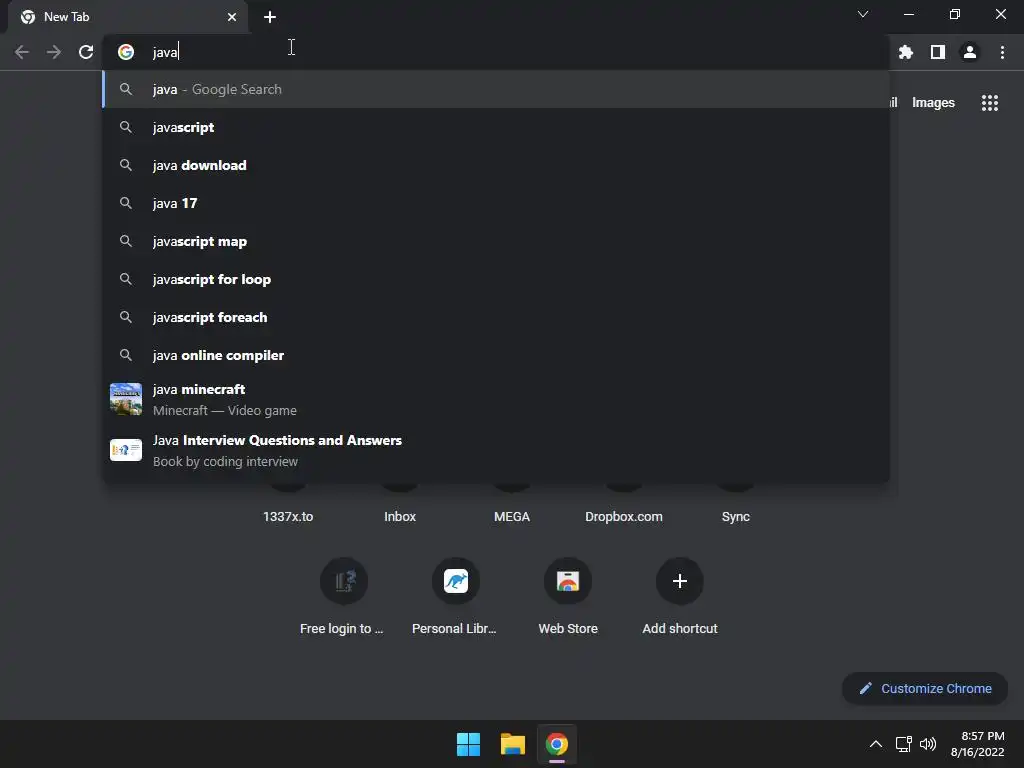Pick the 'javascript map' suggestion
The image size is (1024, 768).
(x=496, y=241)
